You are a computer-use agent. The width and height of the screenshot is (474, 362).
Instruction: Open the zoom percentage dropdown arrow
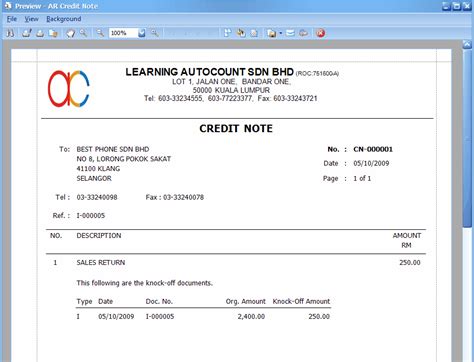pos(142,33)
